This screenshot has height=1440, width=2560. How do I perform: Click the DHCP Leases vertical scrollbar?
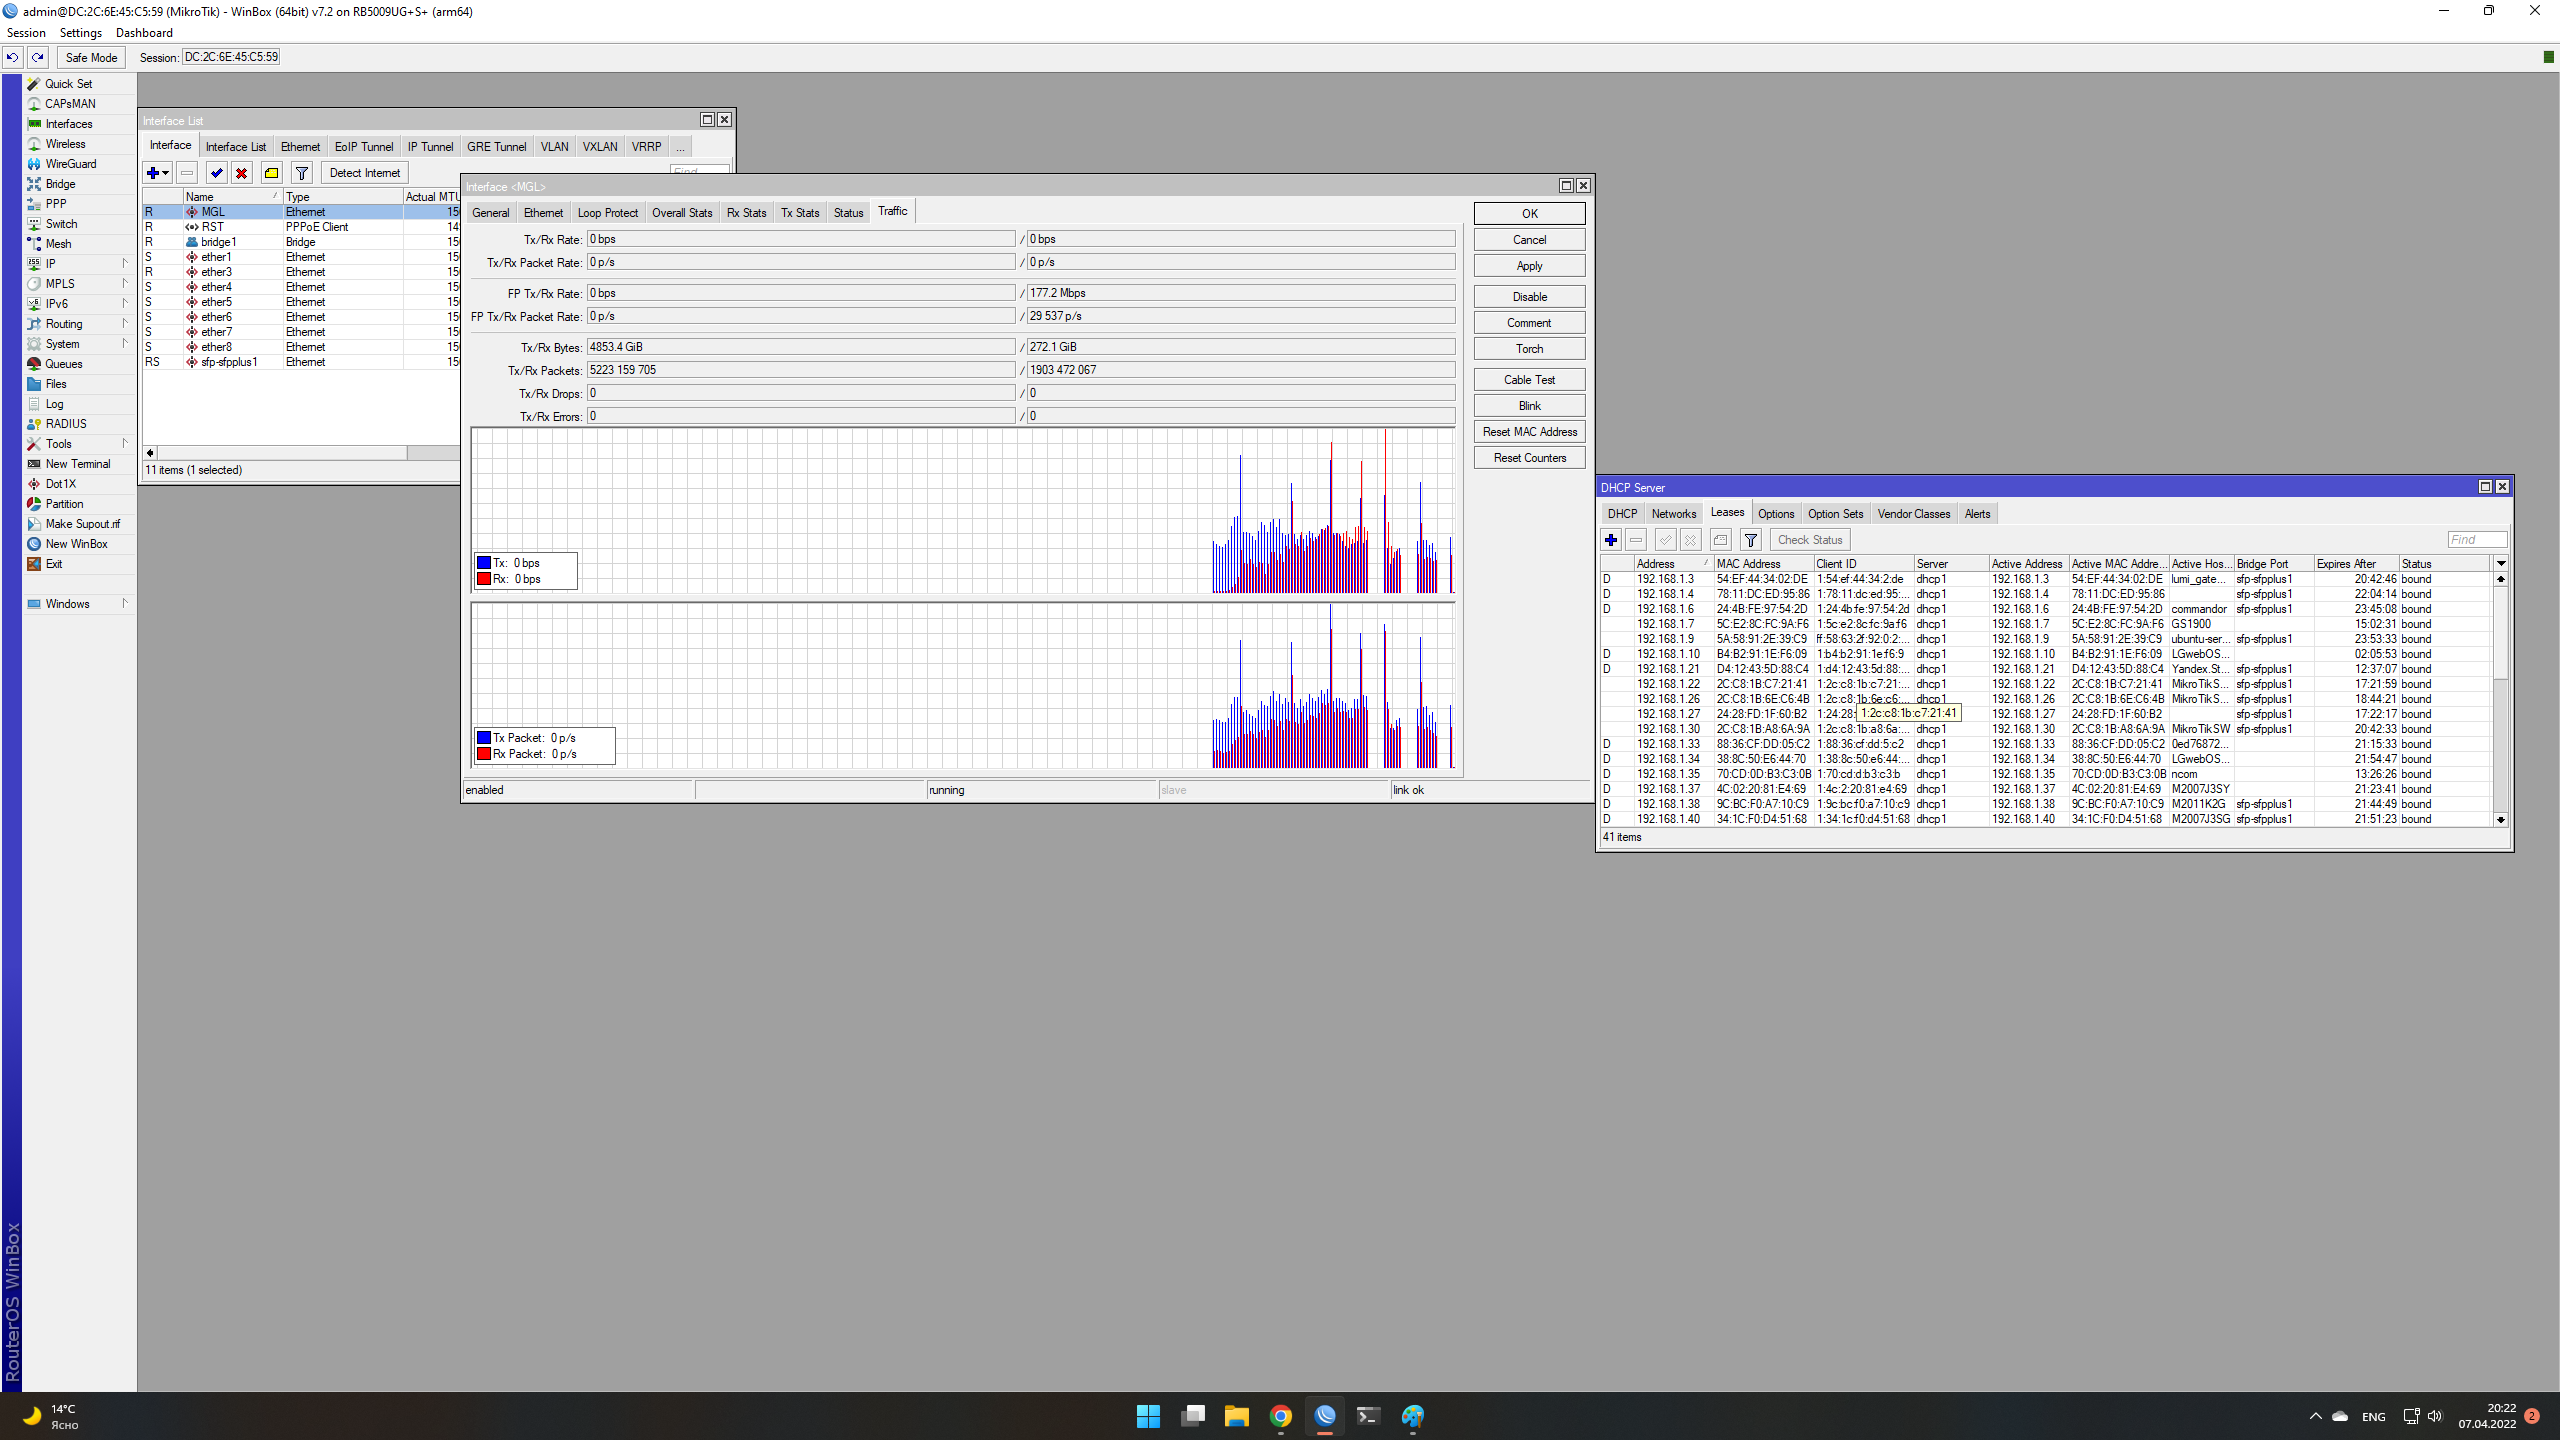coord(2501,699)
